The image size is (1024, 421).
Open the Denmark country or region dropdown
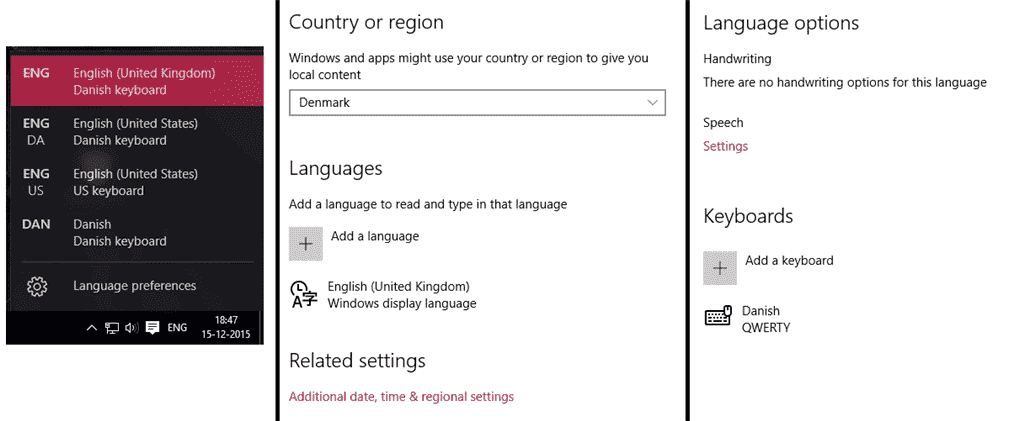tap(477, 102)
